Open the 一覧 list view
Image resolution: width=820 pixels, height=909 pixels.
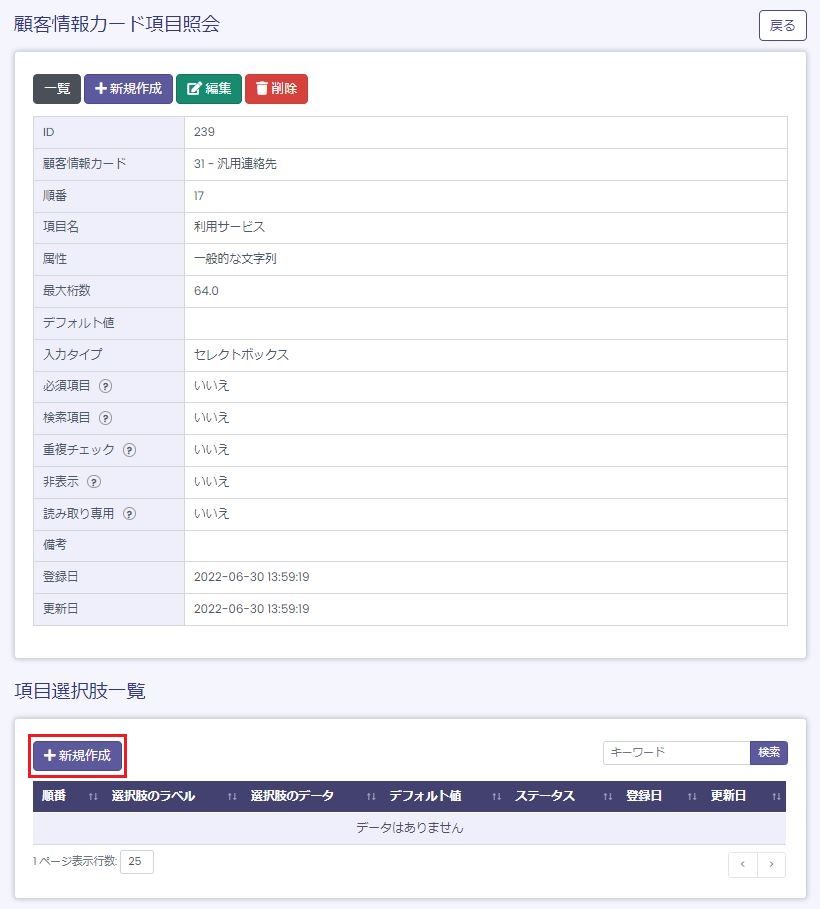tap(57, 89)
